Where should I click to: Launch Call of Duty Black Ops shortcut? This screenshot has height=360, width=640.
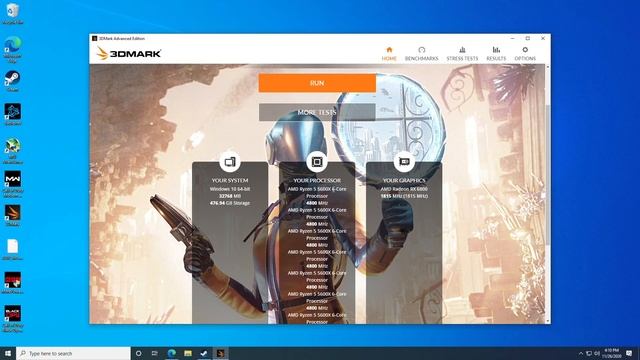coord(13,318)
